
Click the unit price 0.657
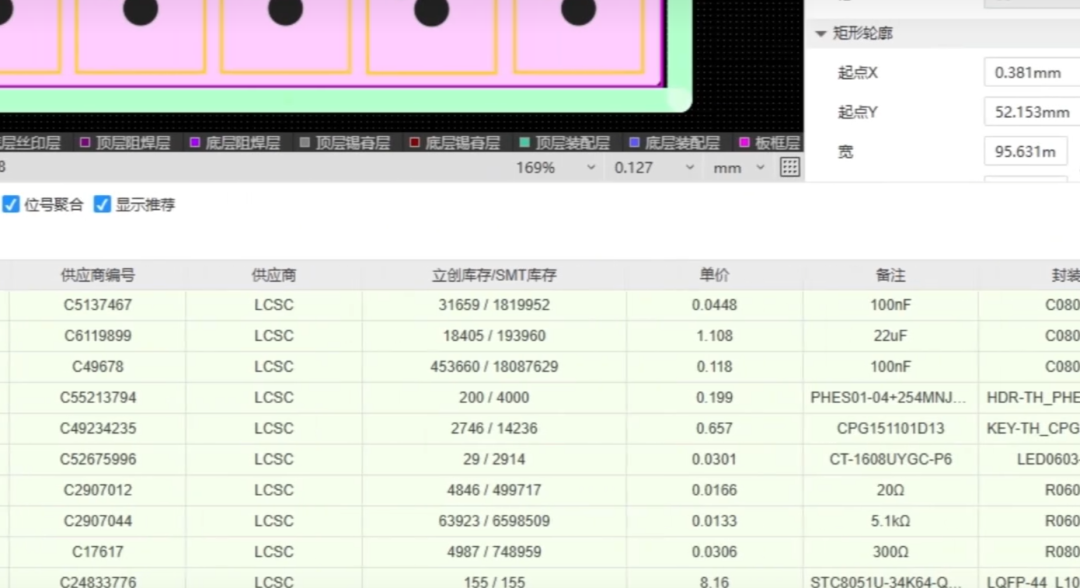[714, 428]
